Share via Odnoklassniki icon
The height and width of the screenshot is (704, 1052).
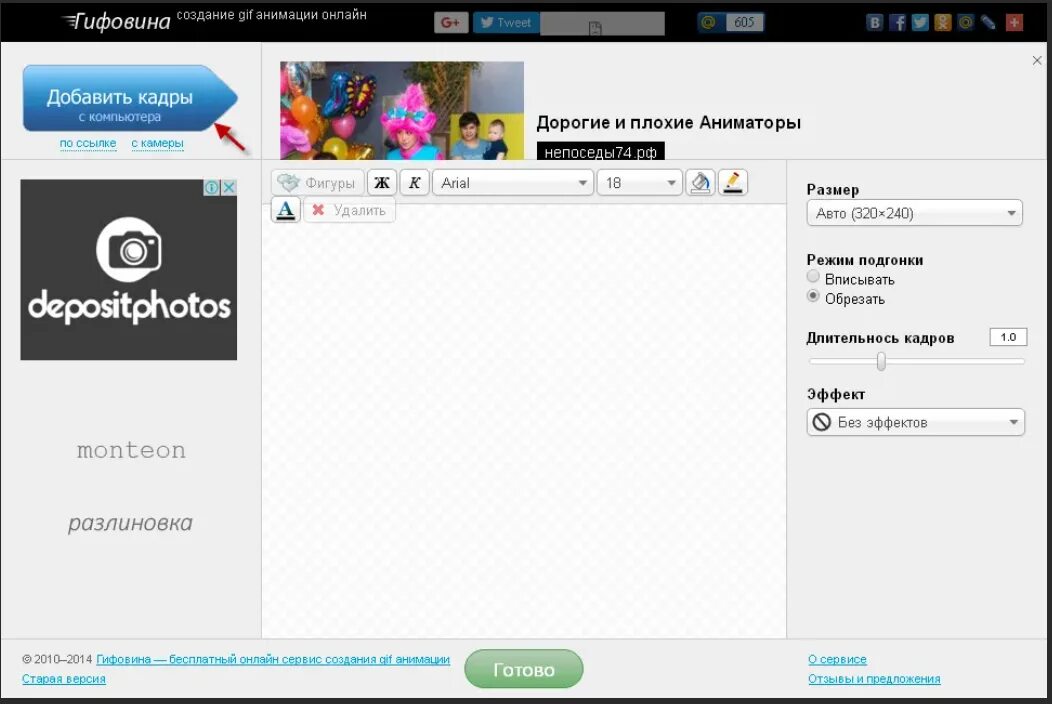point(943,23)
